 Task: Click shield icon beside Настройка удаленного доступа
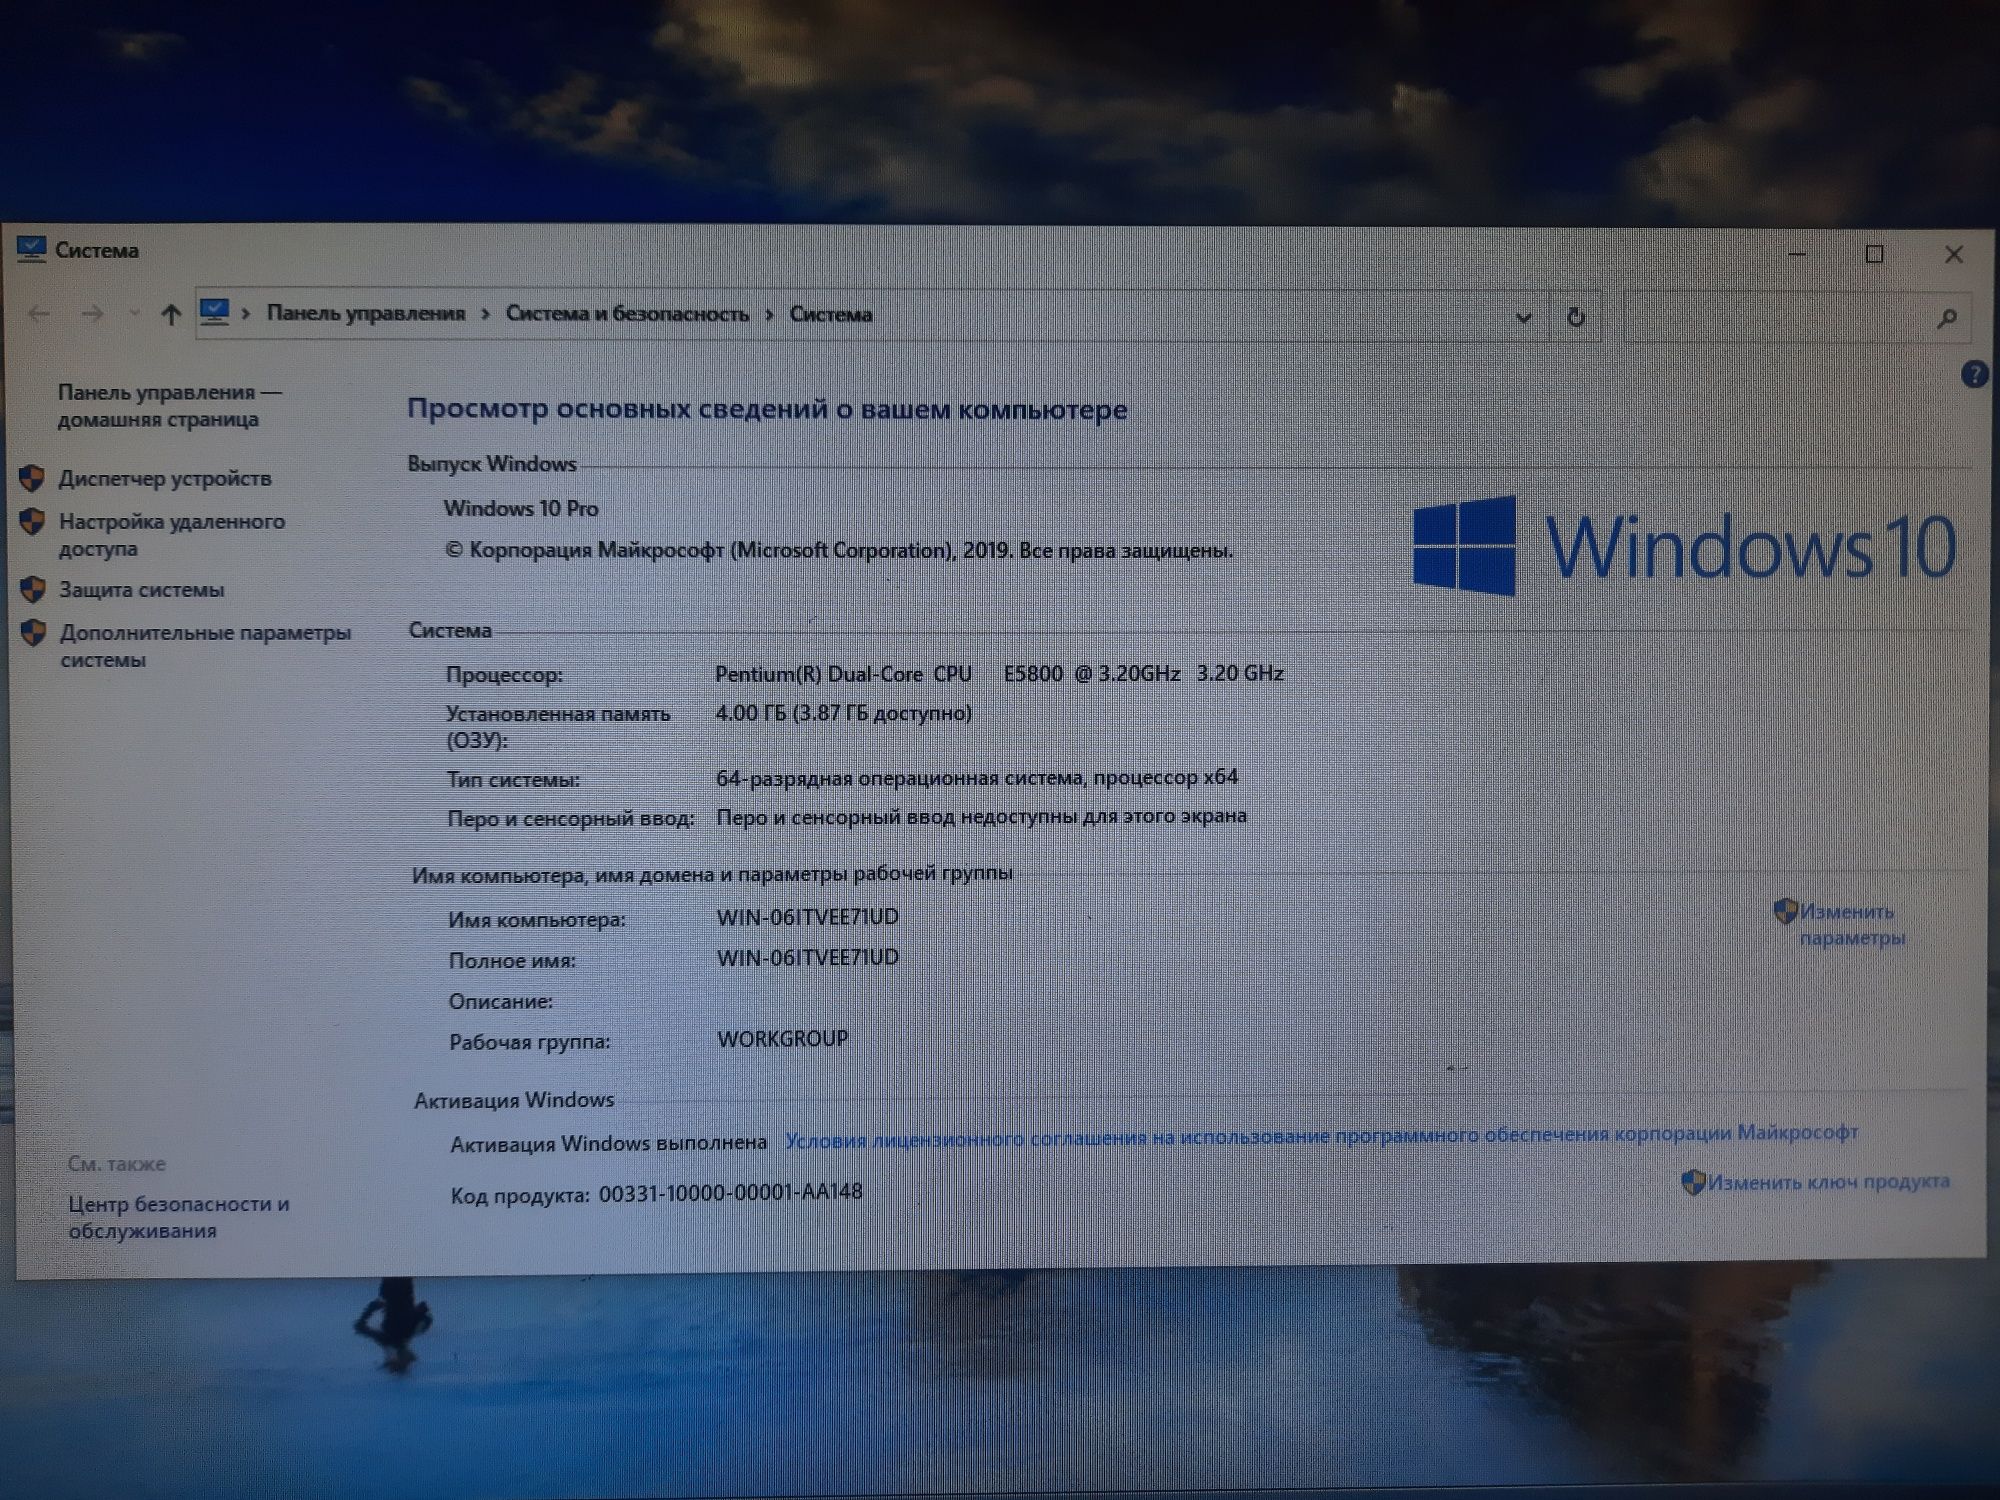pos(33,521)
